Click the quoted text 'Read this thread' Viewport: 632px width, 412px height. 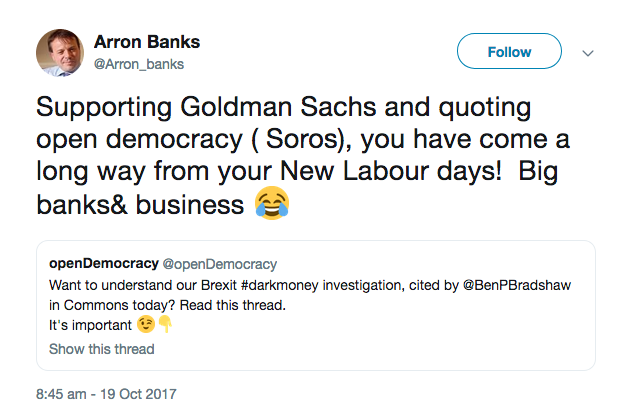(x=232, y=306)
